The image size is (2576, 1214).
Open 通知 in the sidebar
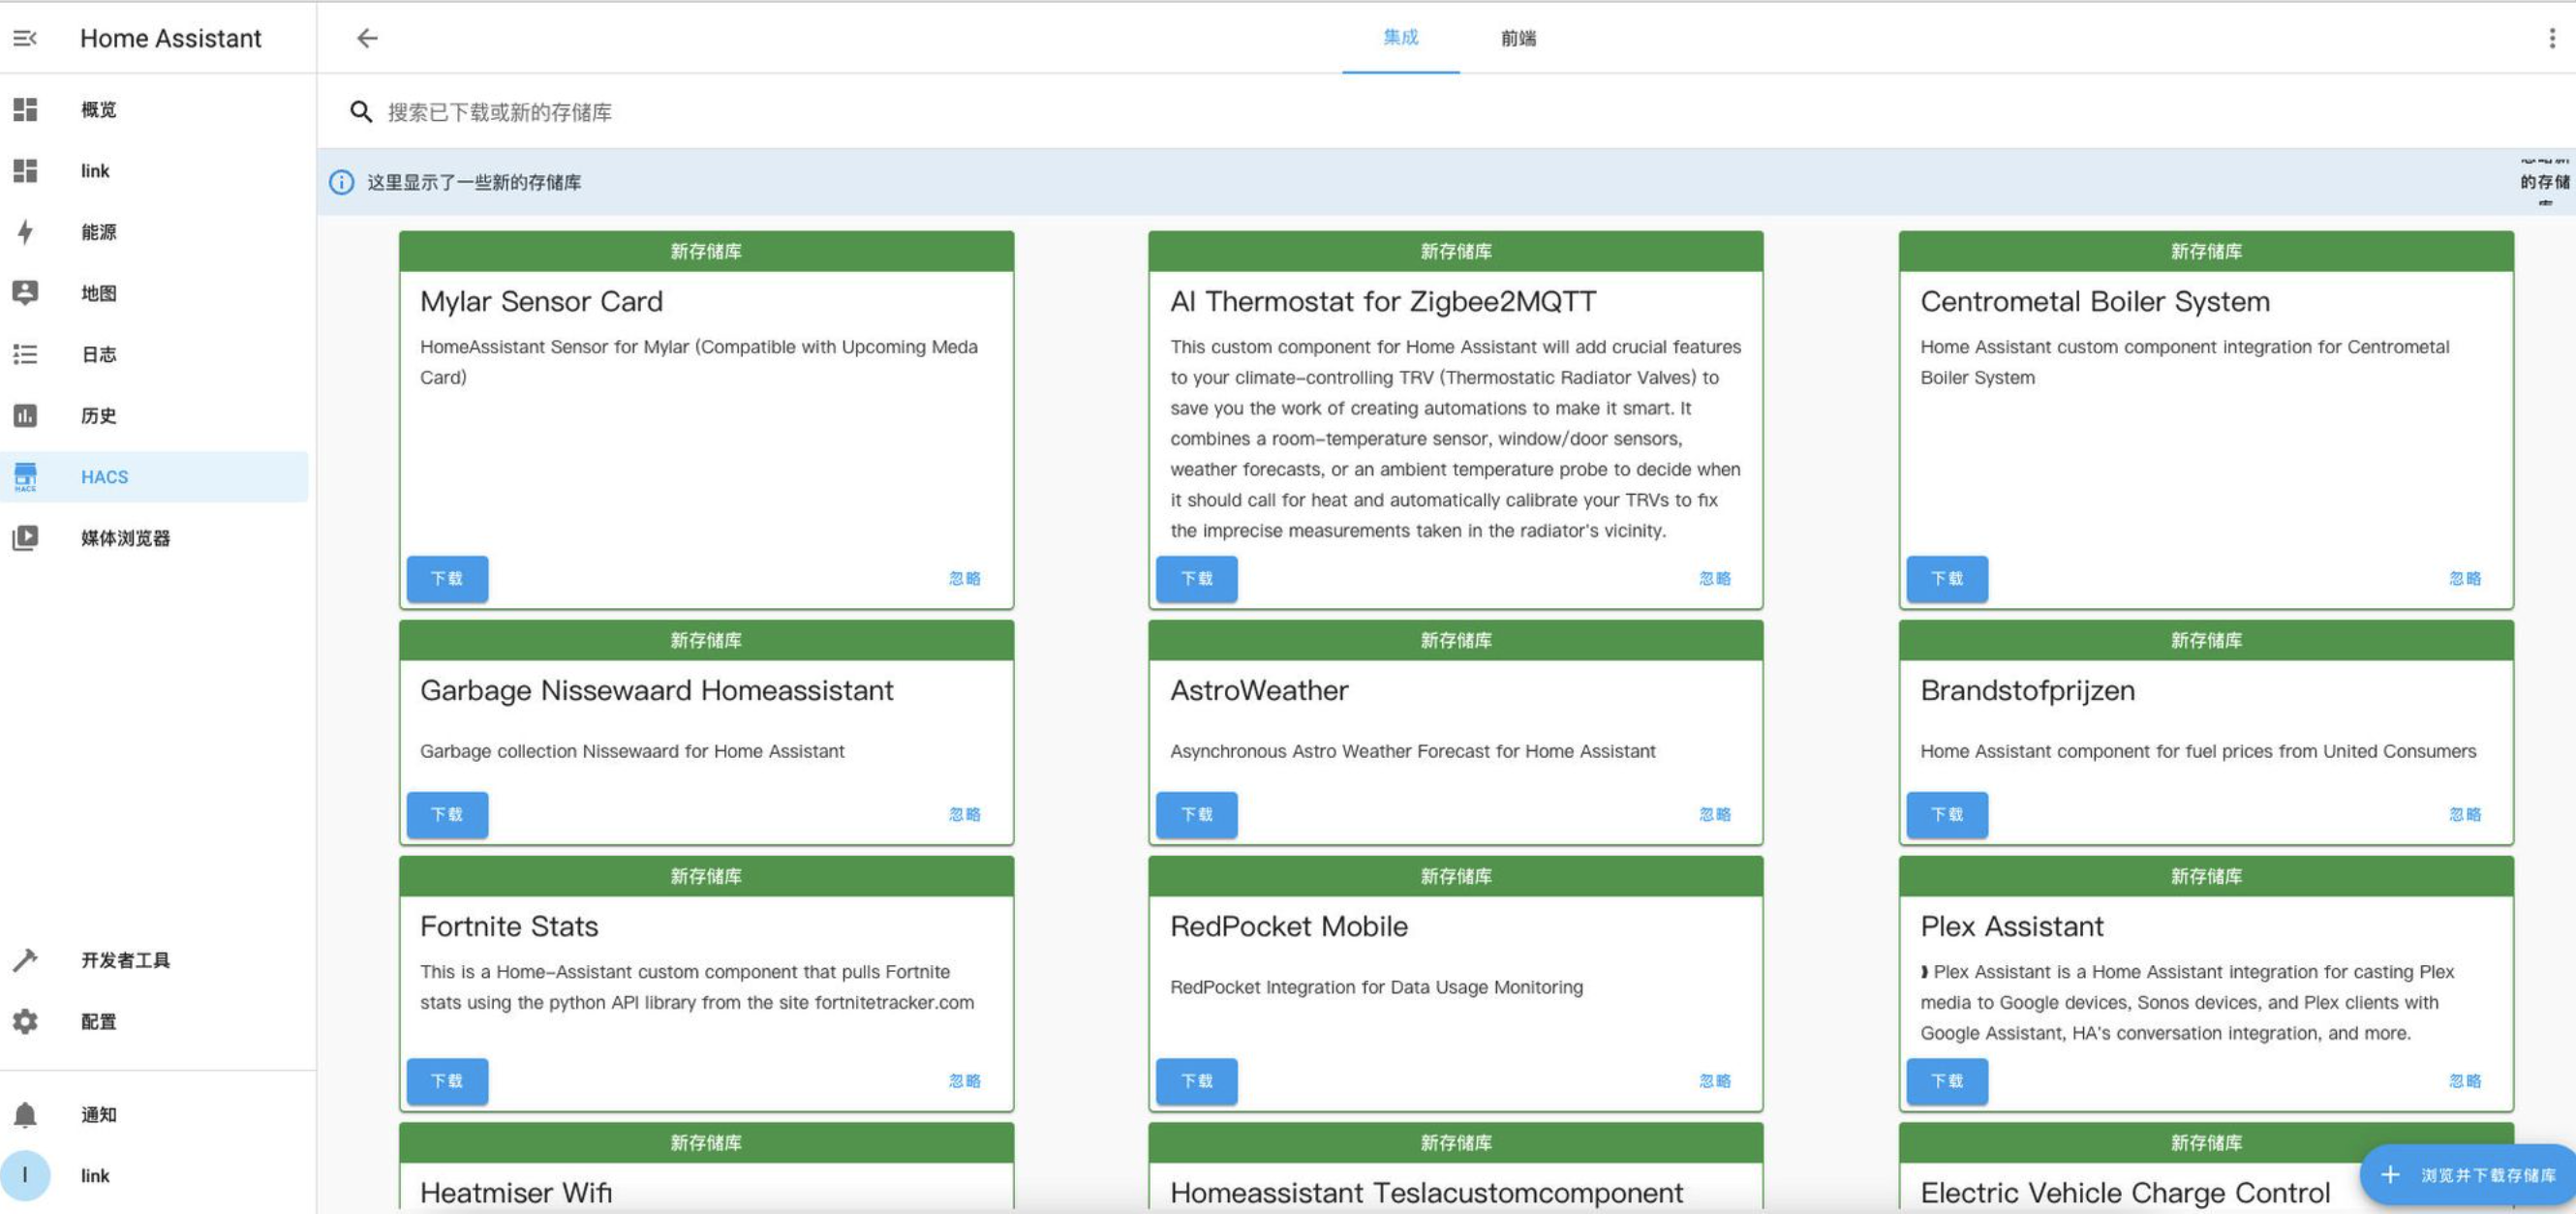154,1114
